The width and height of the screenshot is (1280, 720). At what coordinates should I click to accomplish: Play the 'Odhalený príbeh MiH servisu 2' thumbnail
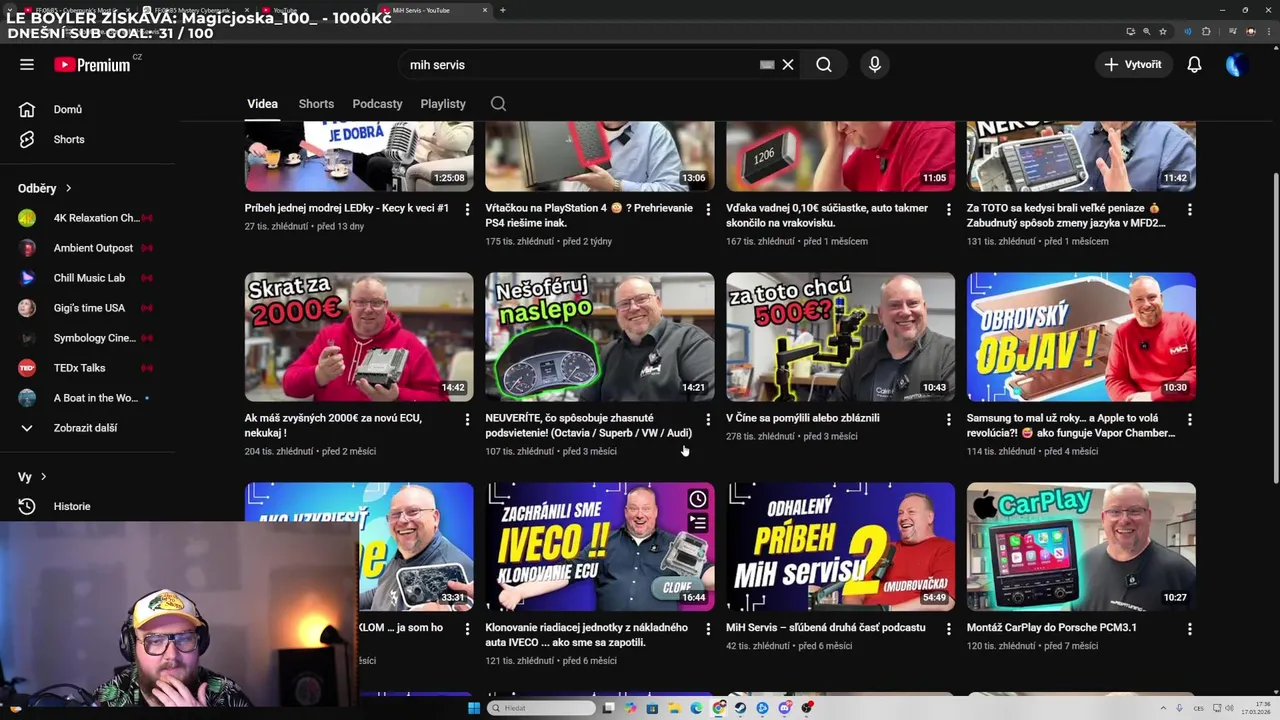841,547
